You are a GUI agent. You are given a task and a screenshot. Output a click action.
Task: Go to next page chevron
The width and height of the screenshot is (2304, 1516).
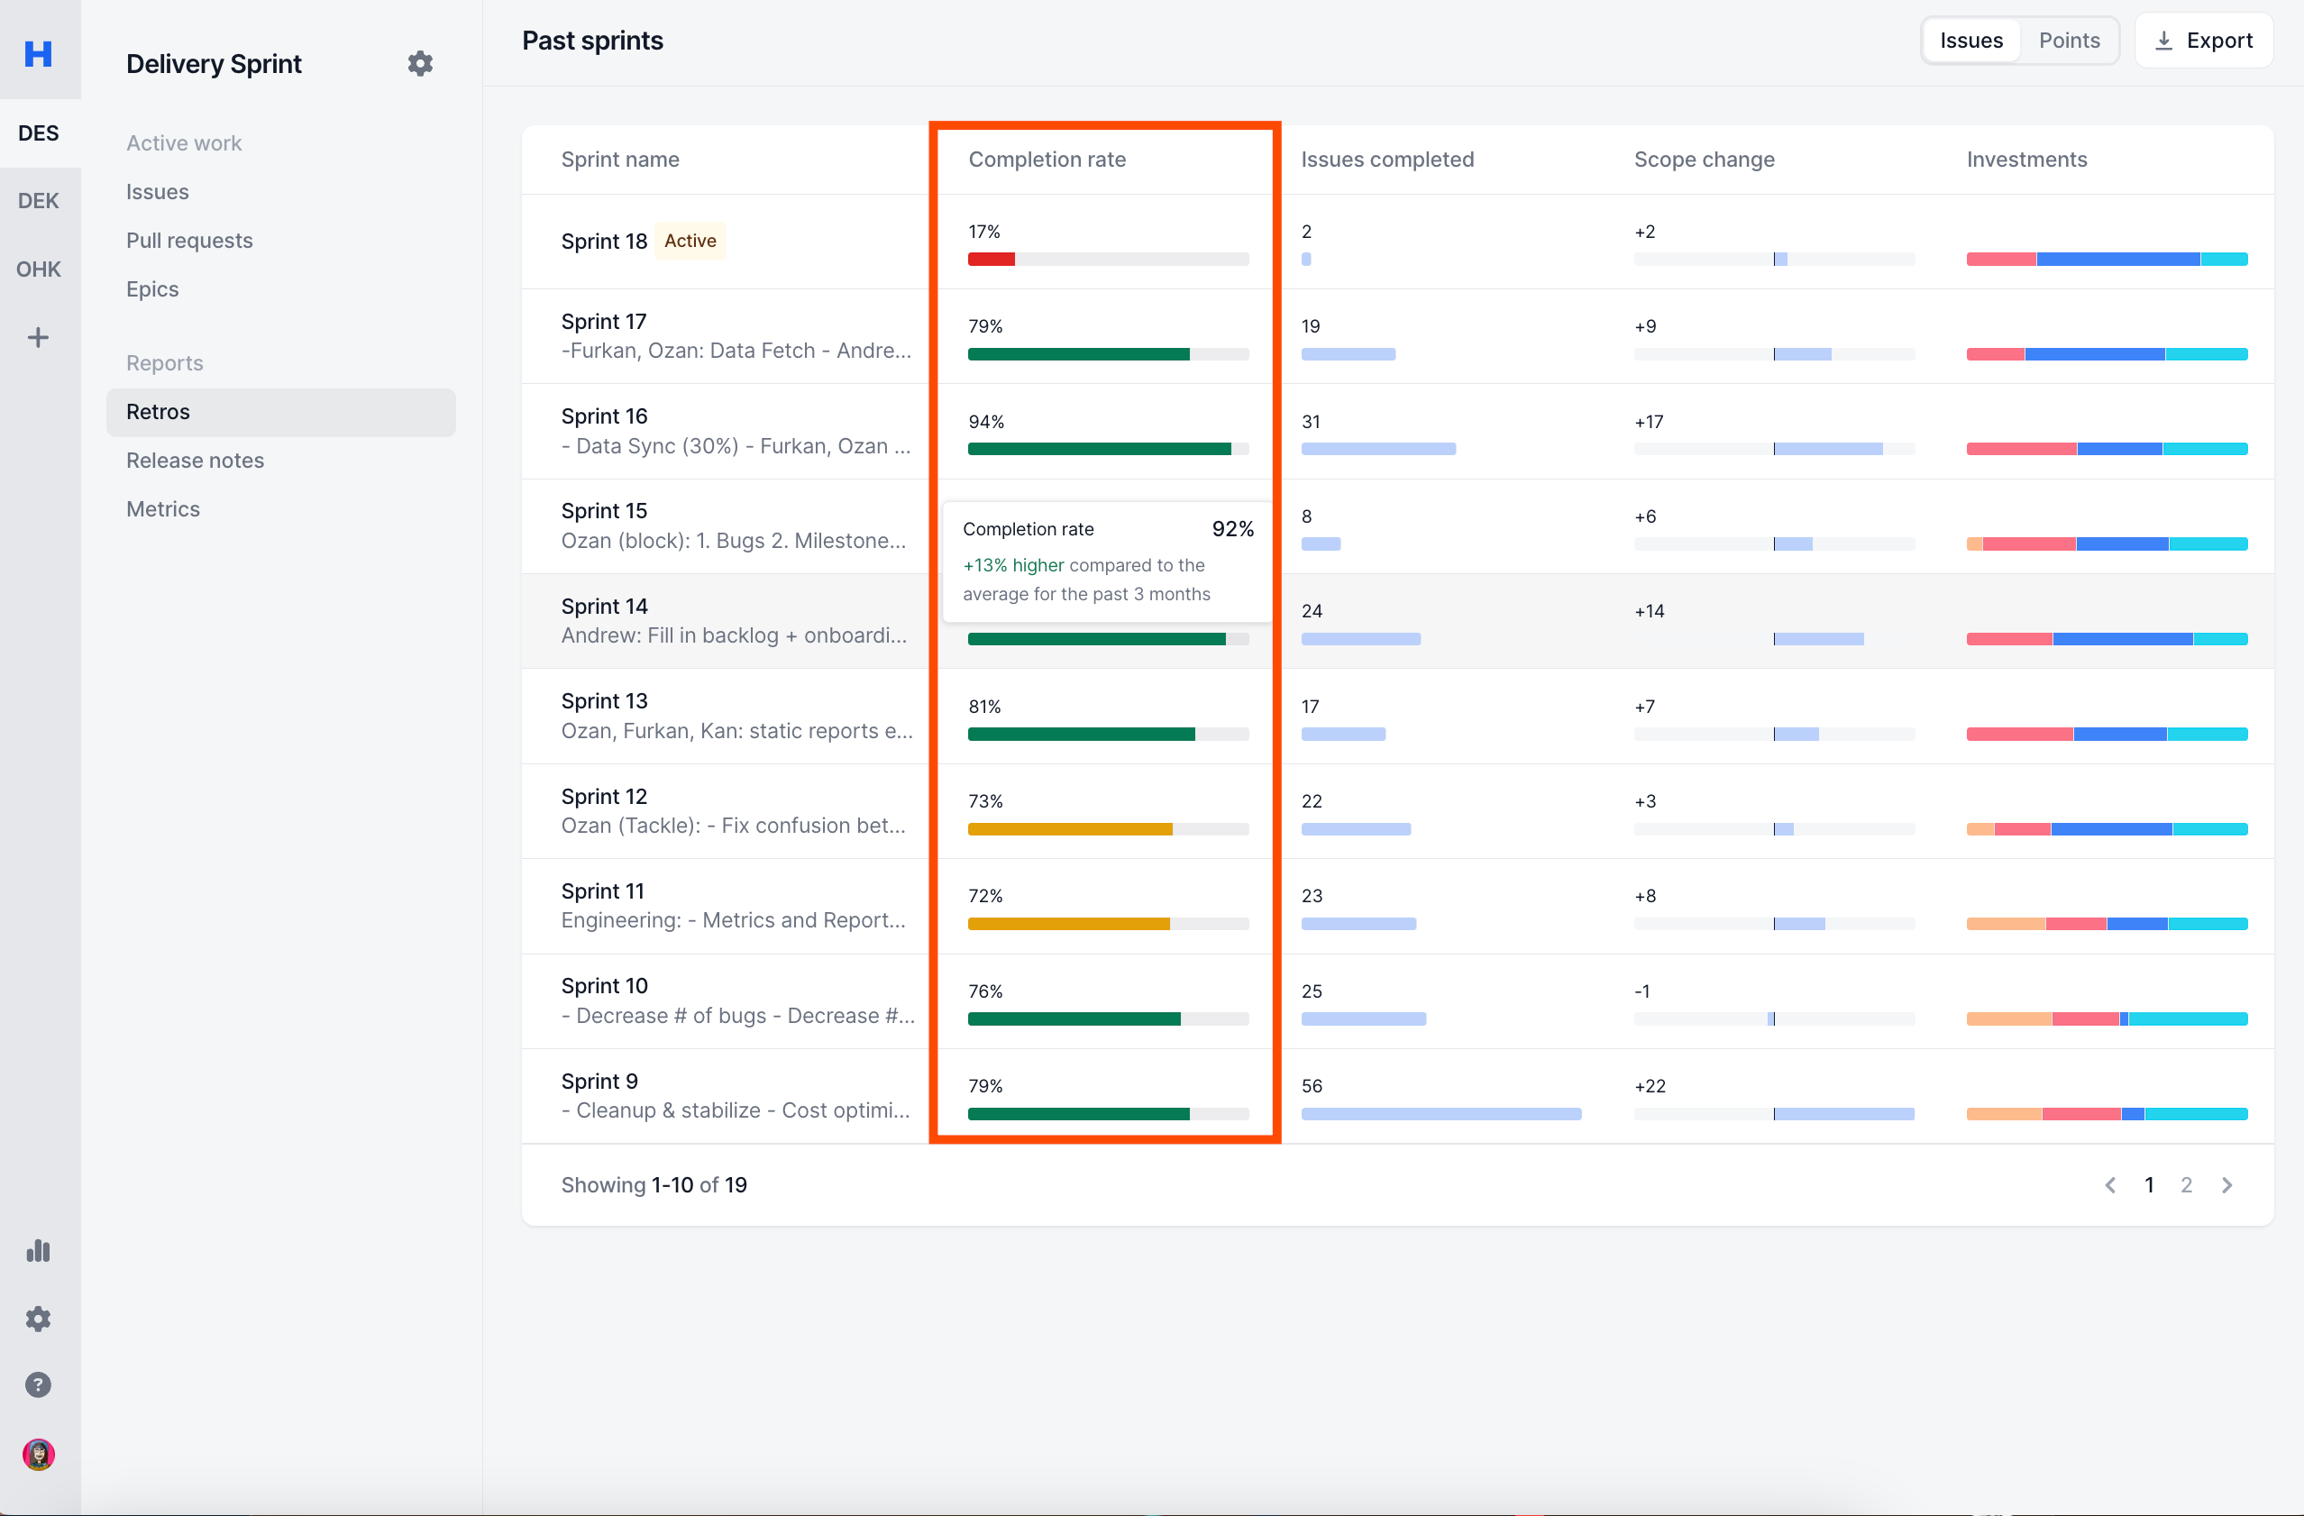(x=2227, y=1185)
